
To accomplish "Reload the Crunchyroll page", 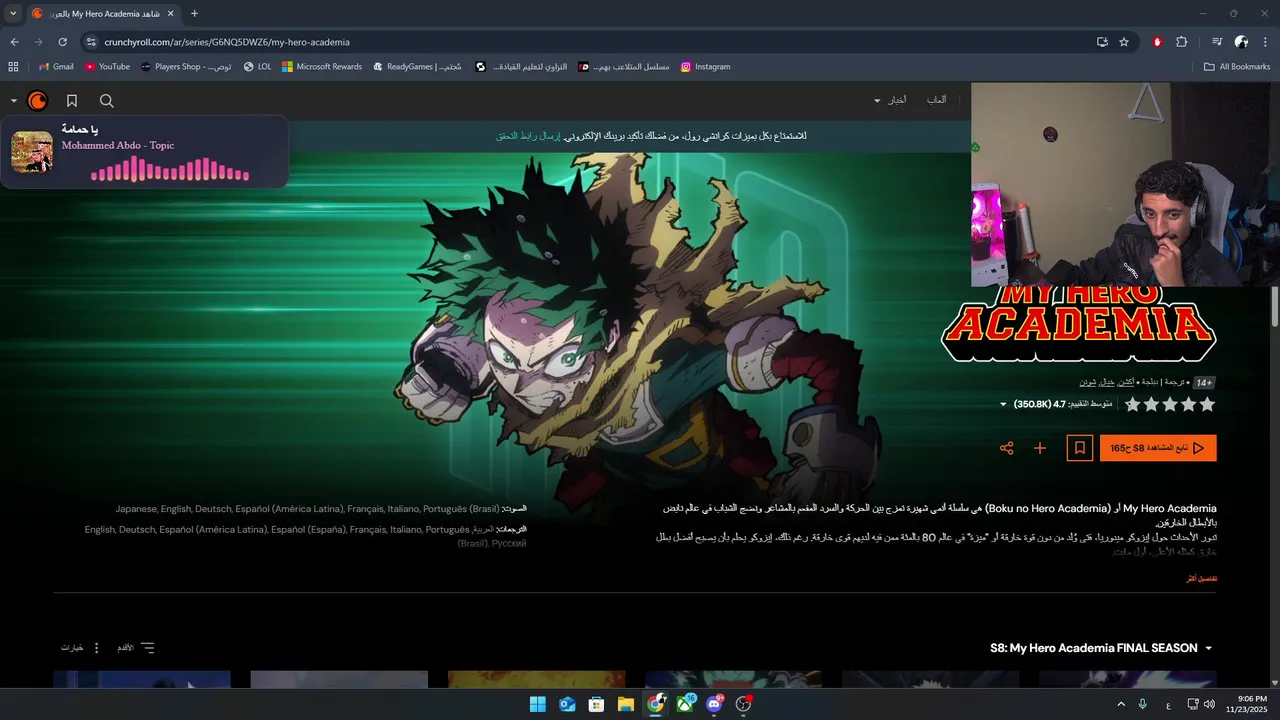I will tap(62, 42).
